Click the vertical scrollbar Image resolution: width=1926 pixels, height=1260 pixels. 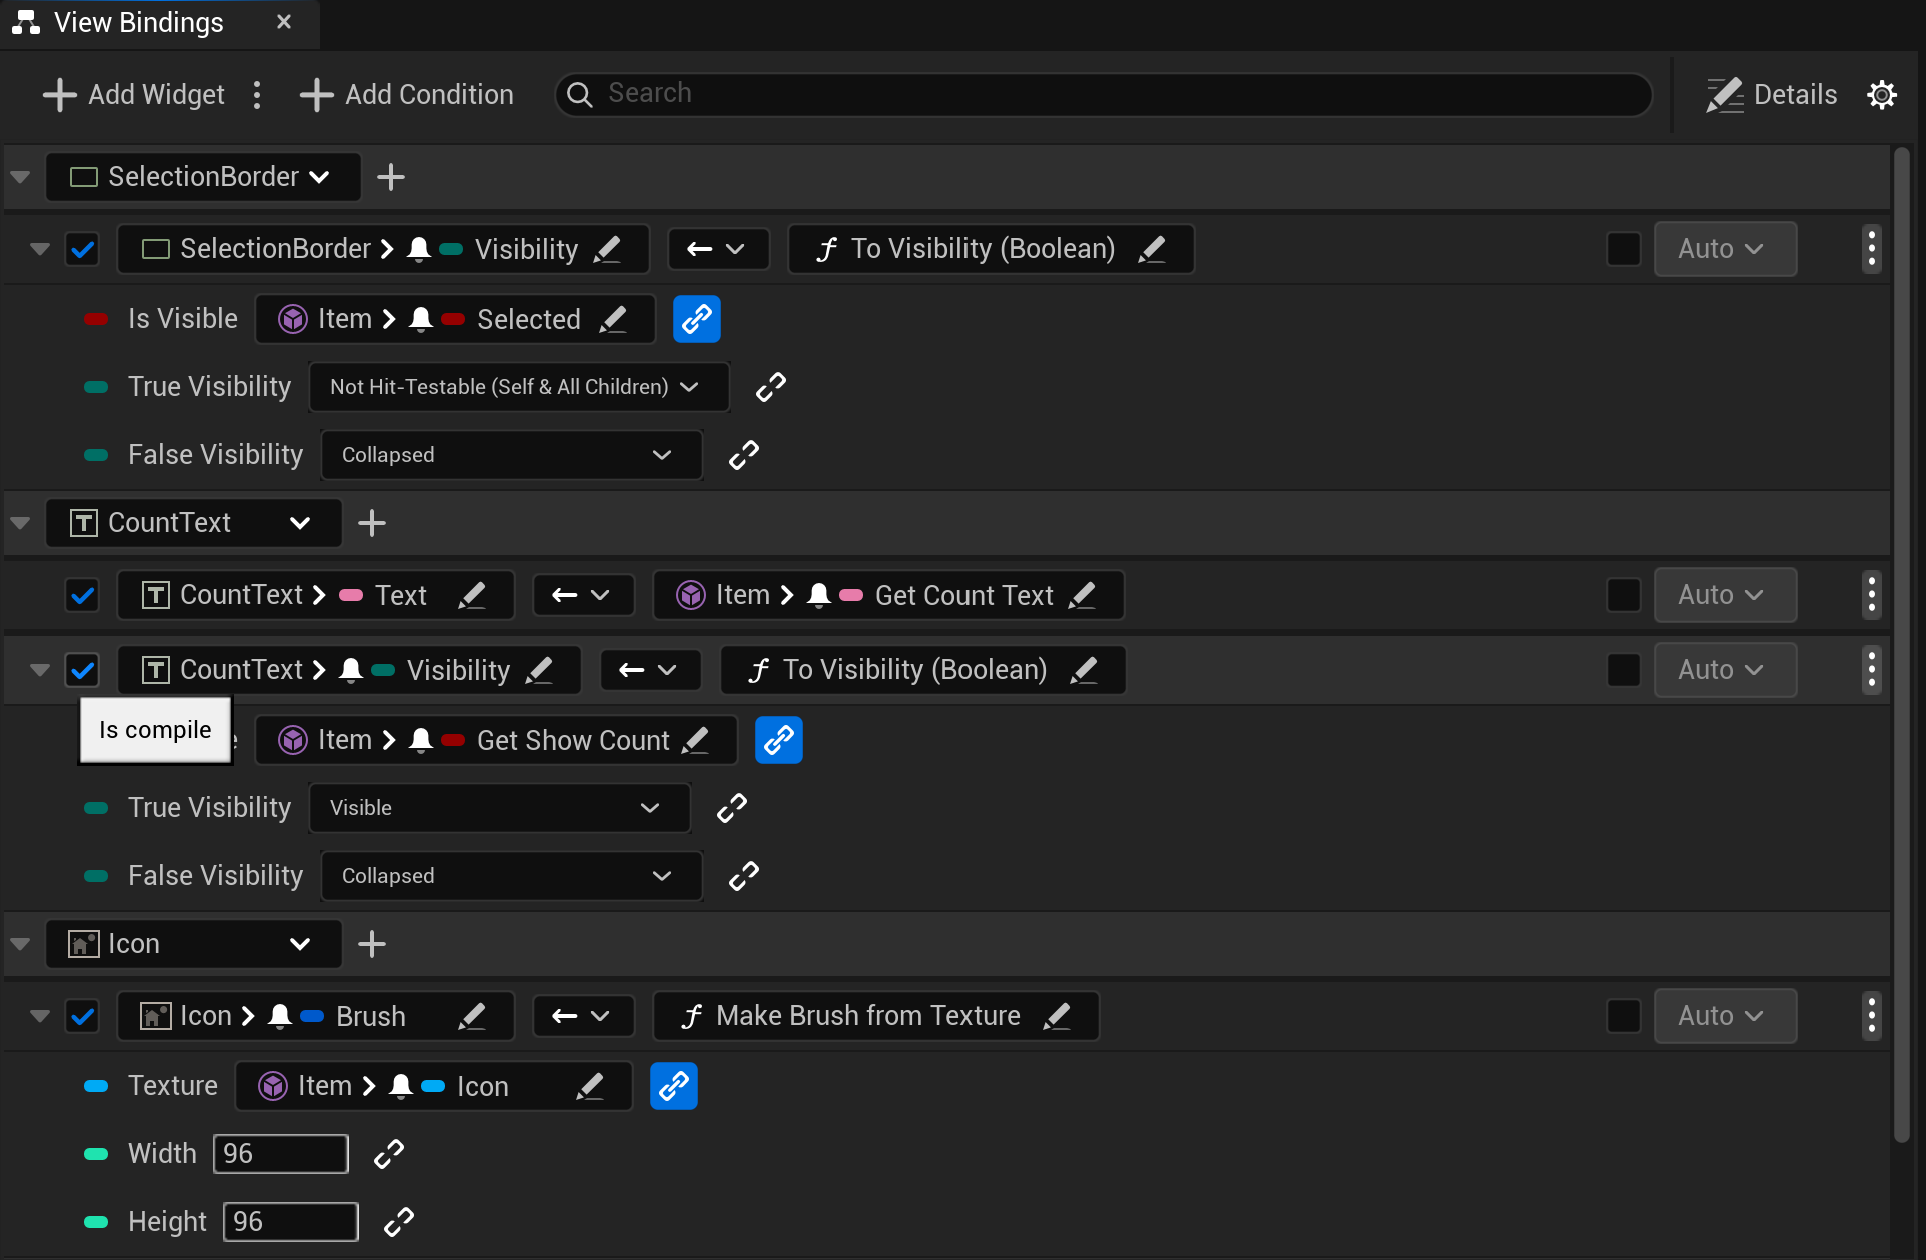coord(1902,645)
